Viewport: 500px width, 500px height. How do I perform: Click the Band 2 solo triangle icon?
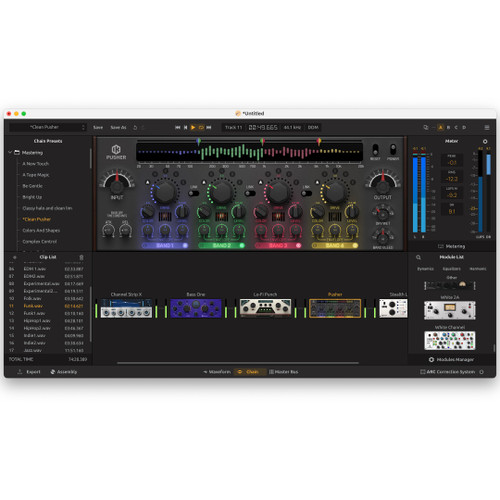point(204,182)
